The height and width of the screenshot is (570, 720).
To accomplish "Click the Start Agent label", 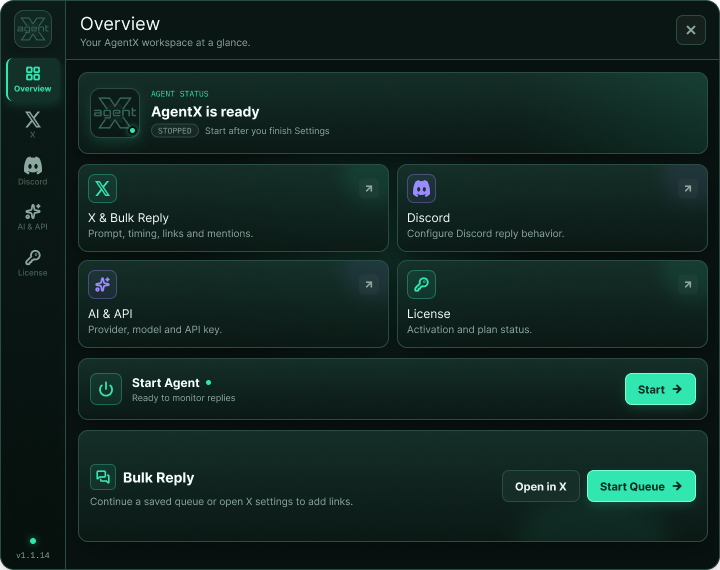I will [x=165, y=383].
